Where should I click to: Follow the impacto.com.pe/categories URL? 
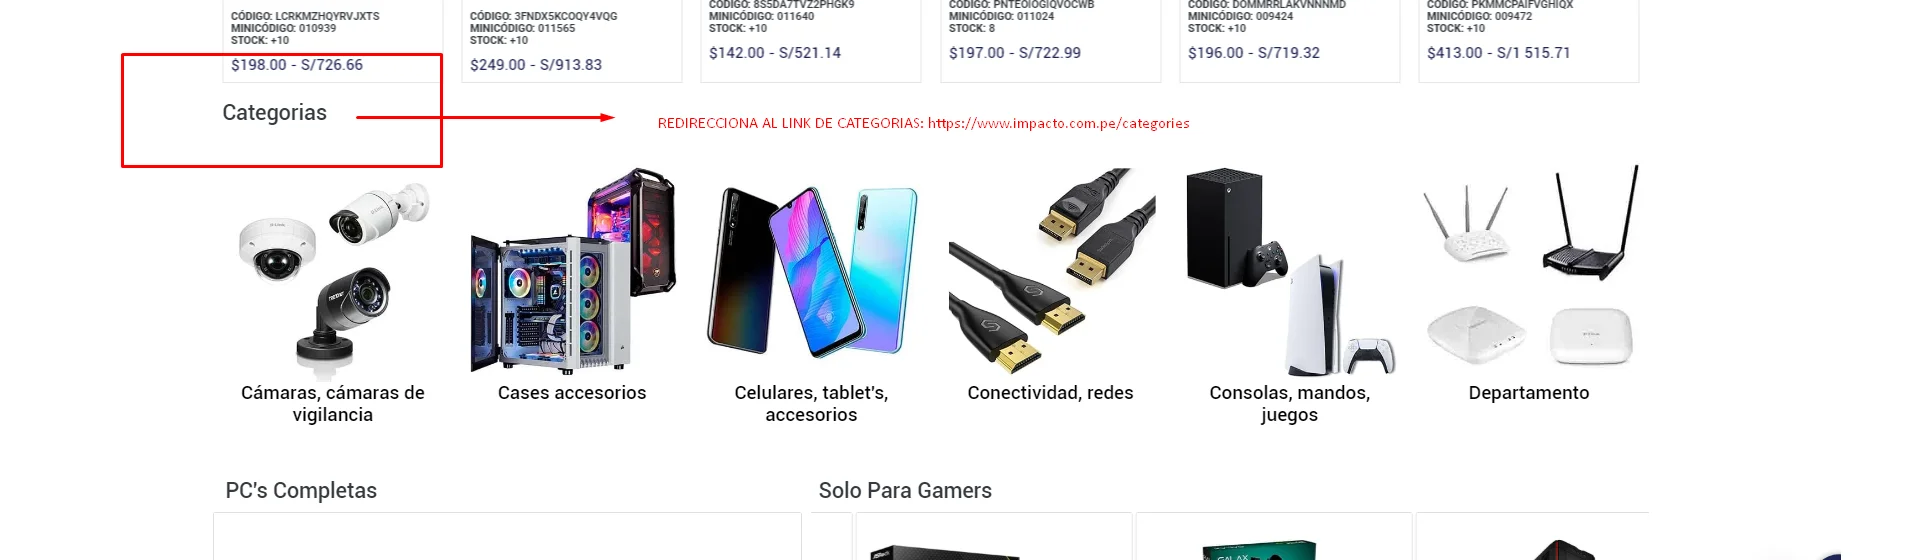[1059, 124]
